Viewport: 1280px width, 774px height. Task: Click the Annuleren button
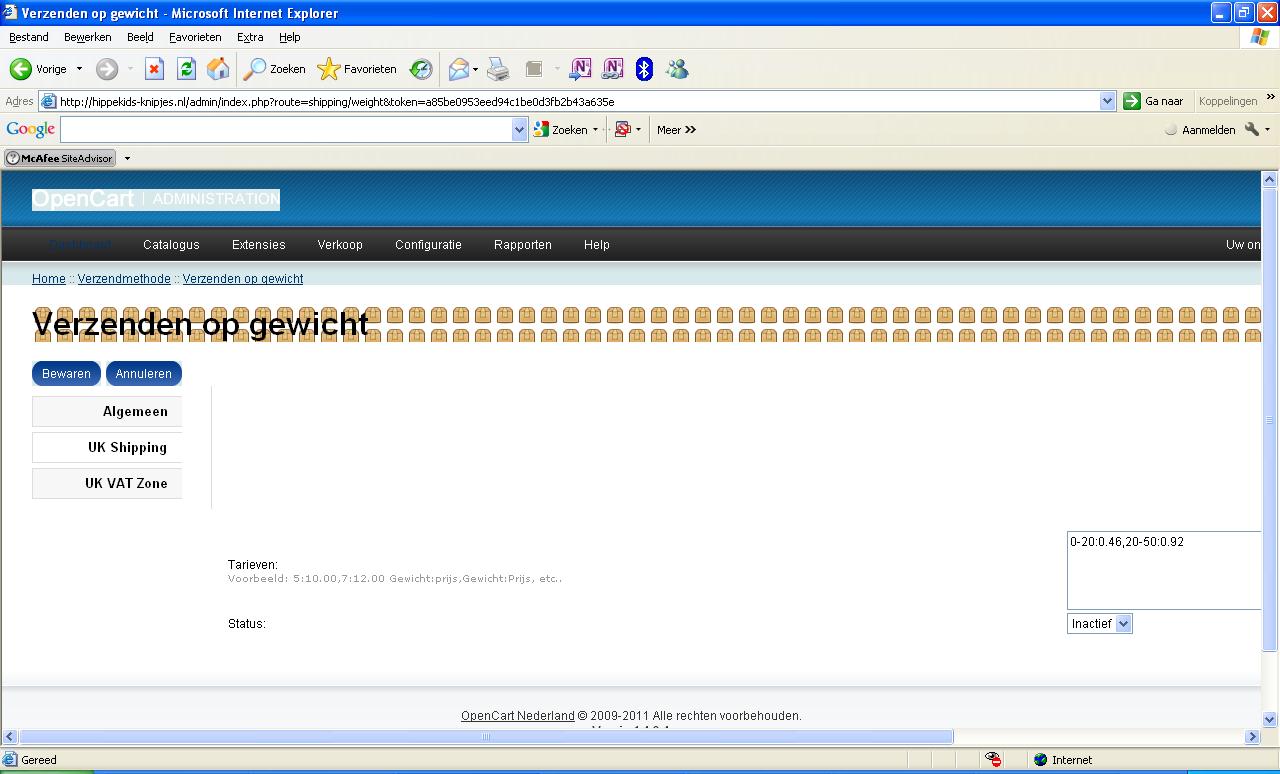[x=143, y=373]
